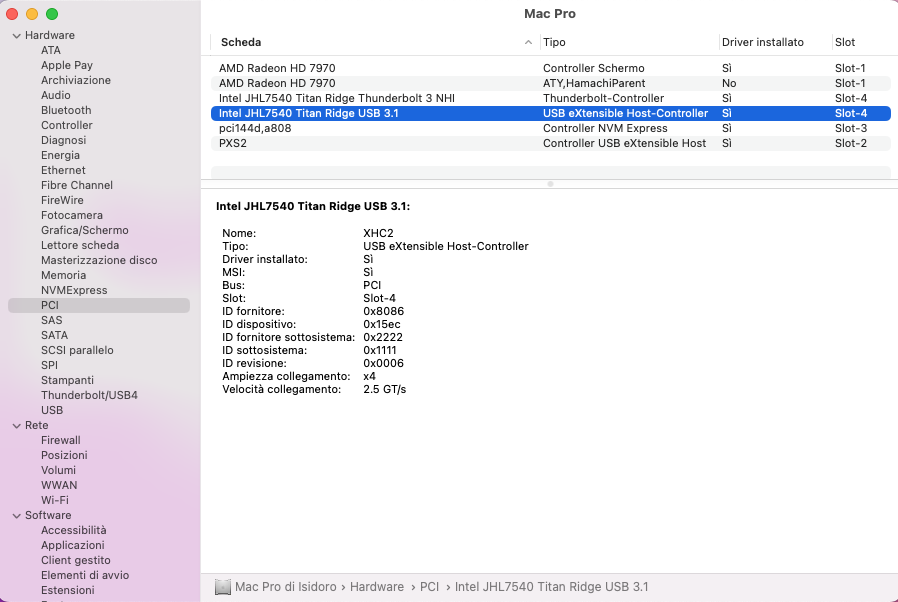Open SAS in the sidebar
This screenshot has height=602, width=898.
(x=52, y=320)
